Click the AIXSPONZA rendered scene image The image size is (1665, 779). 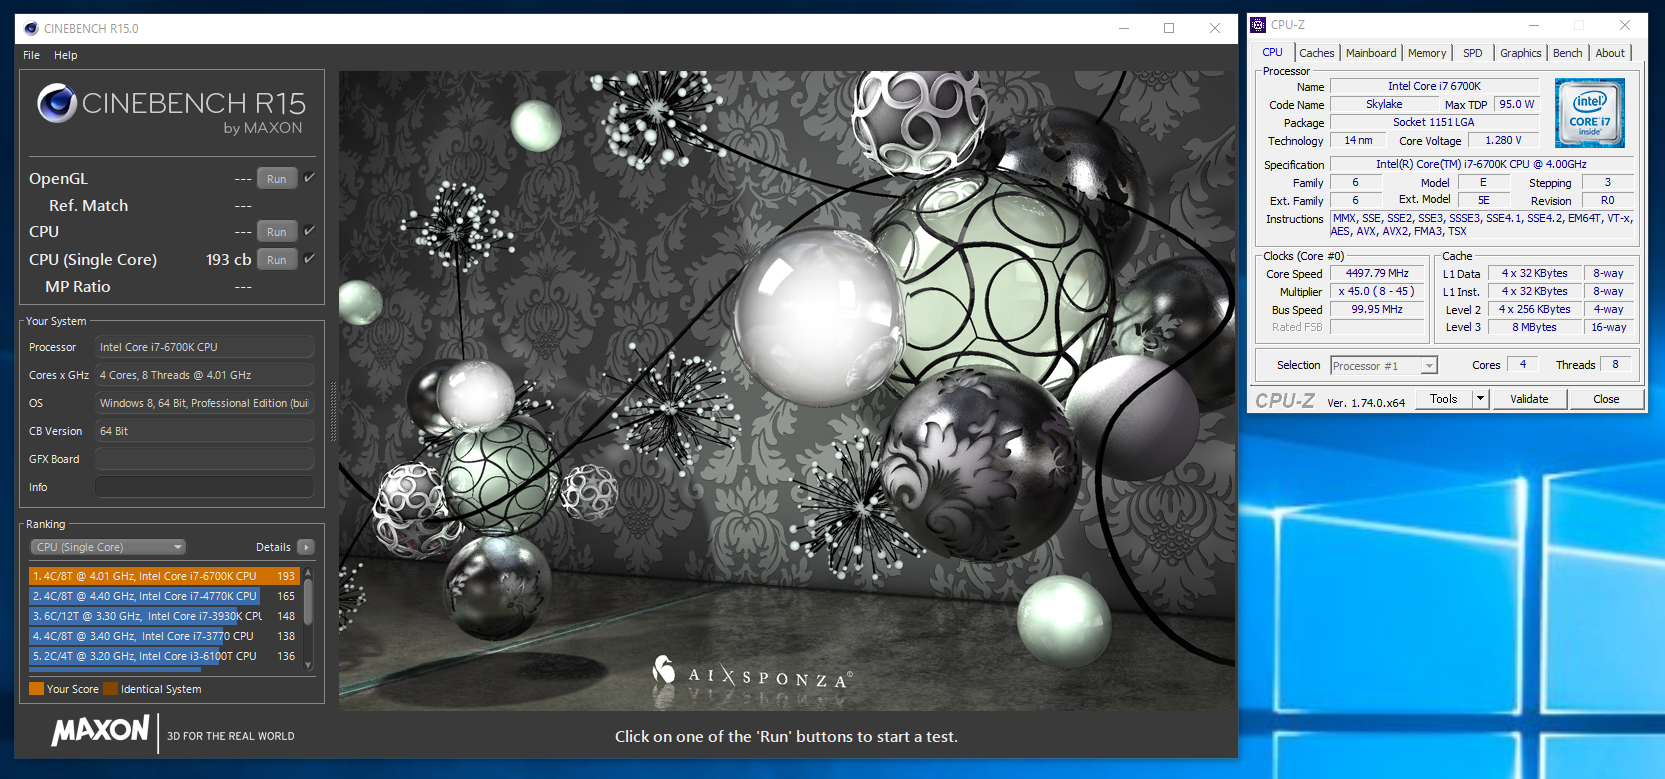(x=786, y=390)
